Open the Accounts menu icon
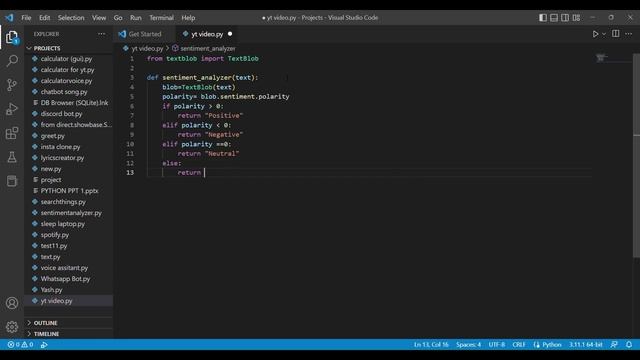Image resolution: width=640 pixels, height=360 pixels. tap(12, 303)
